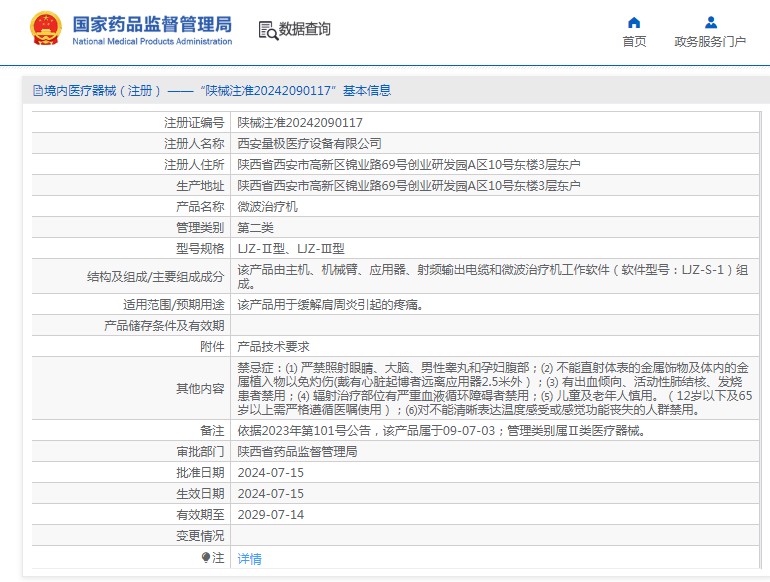Screen dimensions: 770x582
Task: Select product name 微波治疗机
Action: click(267, 207)
